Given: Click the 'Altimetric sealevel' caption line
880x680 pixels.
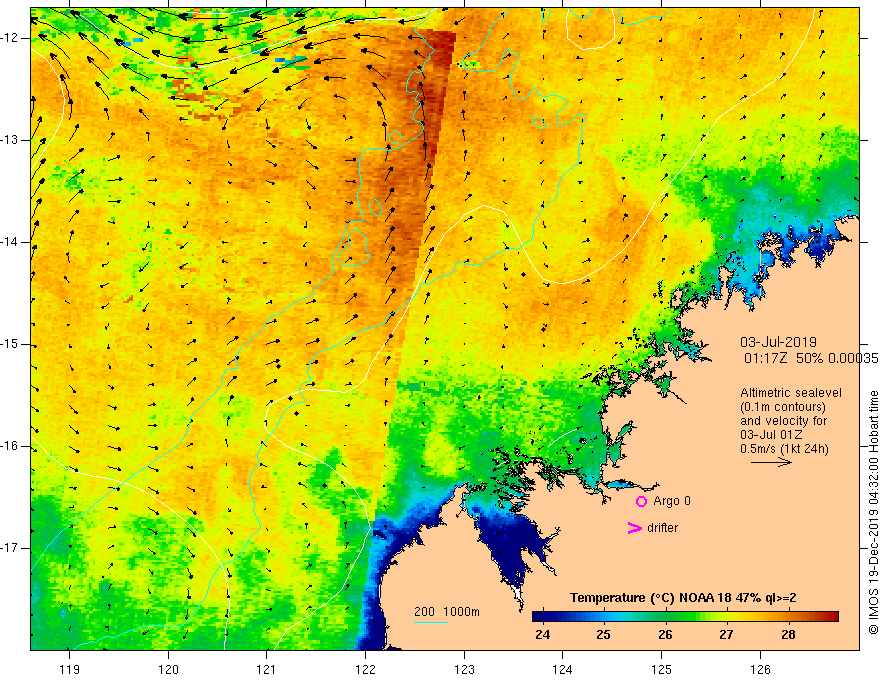Looking at the screenshot, I should [x=791, y=393].
